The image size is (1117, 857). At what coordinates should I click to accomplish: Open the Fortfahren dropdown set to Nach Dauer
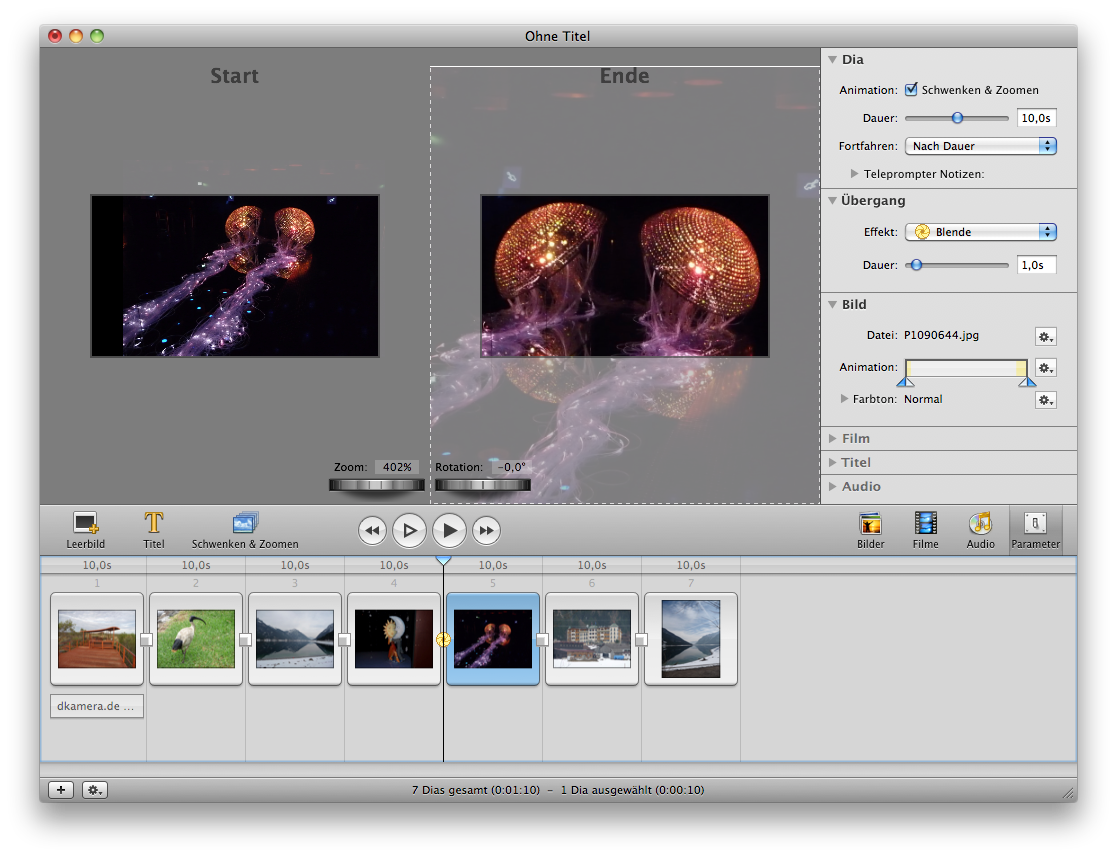coord(980,145)
